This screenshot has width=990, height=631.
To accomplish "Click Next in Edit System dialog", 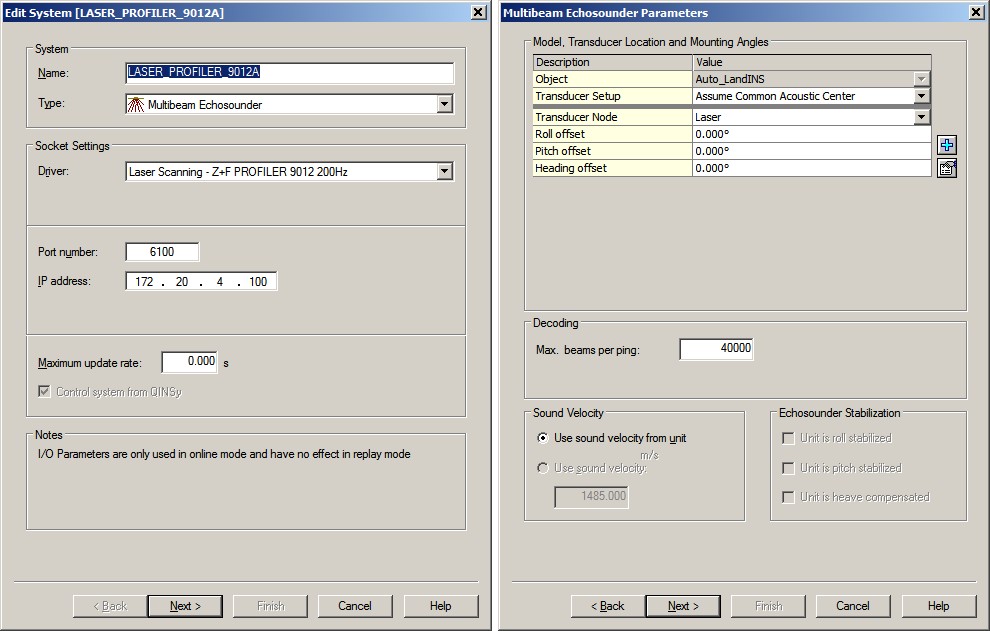I will click(x=185, y=606).
